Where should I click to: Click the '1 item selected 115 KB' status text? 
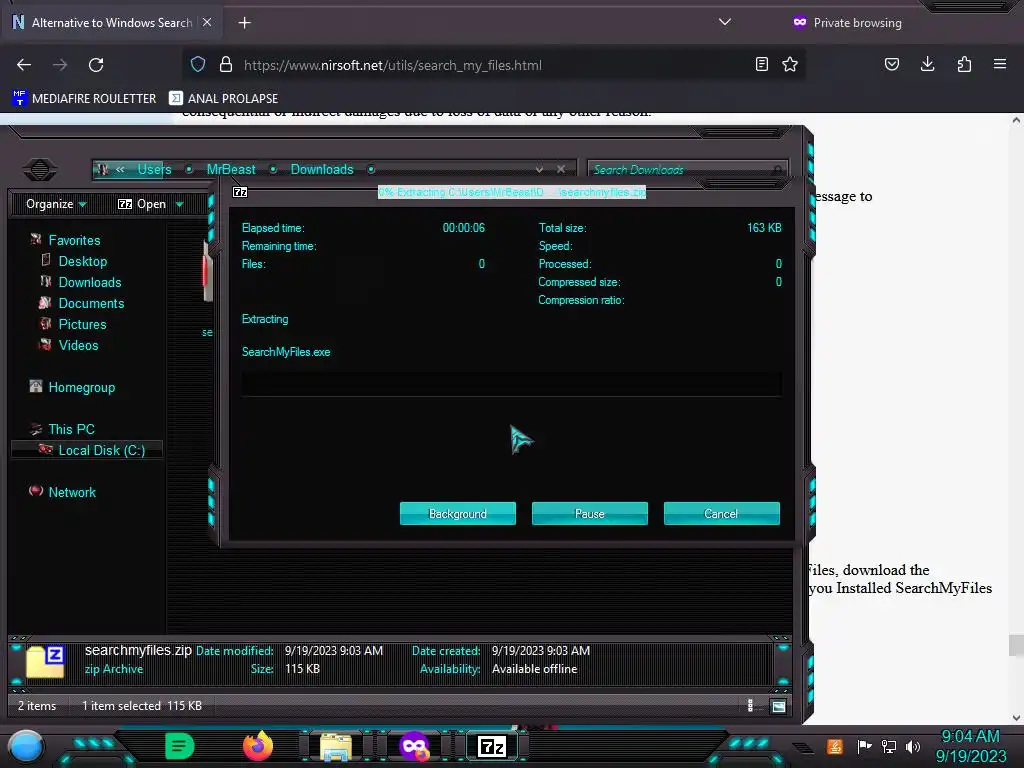[x=142, y=705]
